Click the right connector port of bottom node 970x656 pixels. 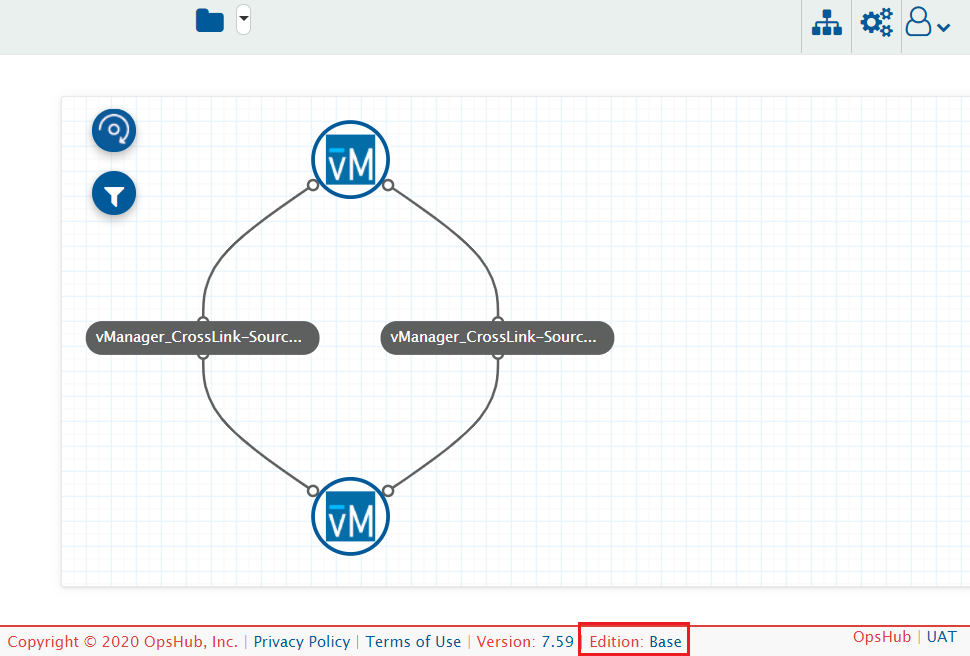(x=388, y=491)
